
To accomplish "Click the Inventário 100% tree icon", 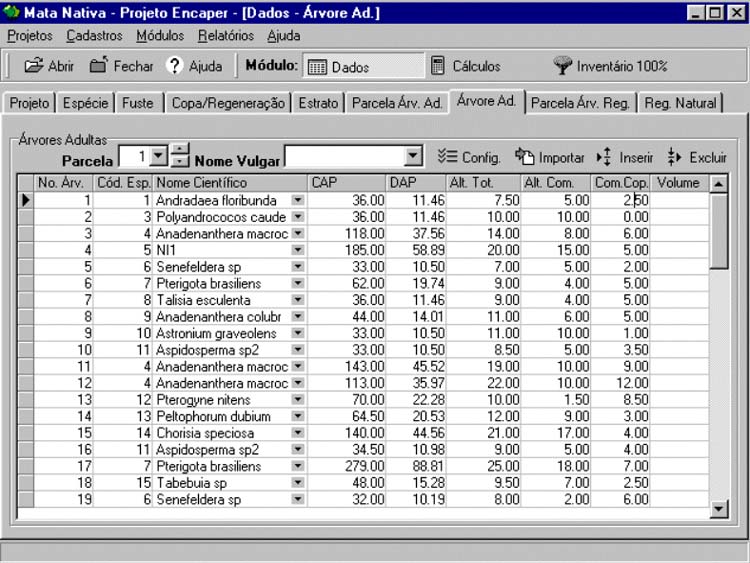I will click(x=563, y=66).
